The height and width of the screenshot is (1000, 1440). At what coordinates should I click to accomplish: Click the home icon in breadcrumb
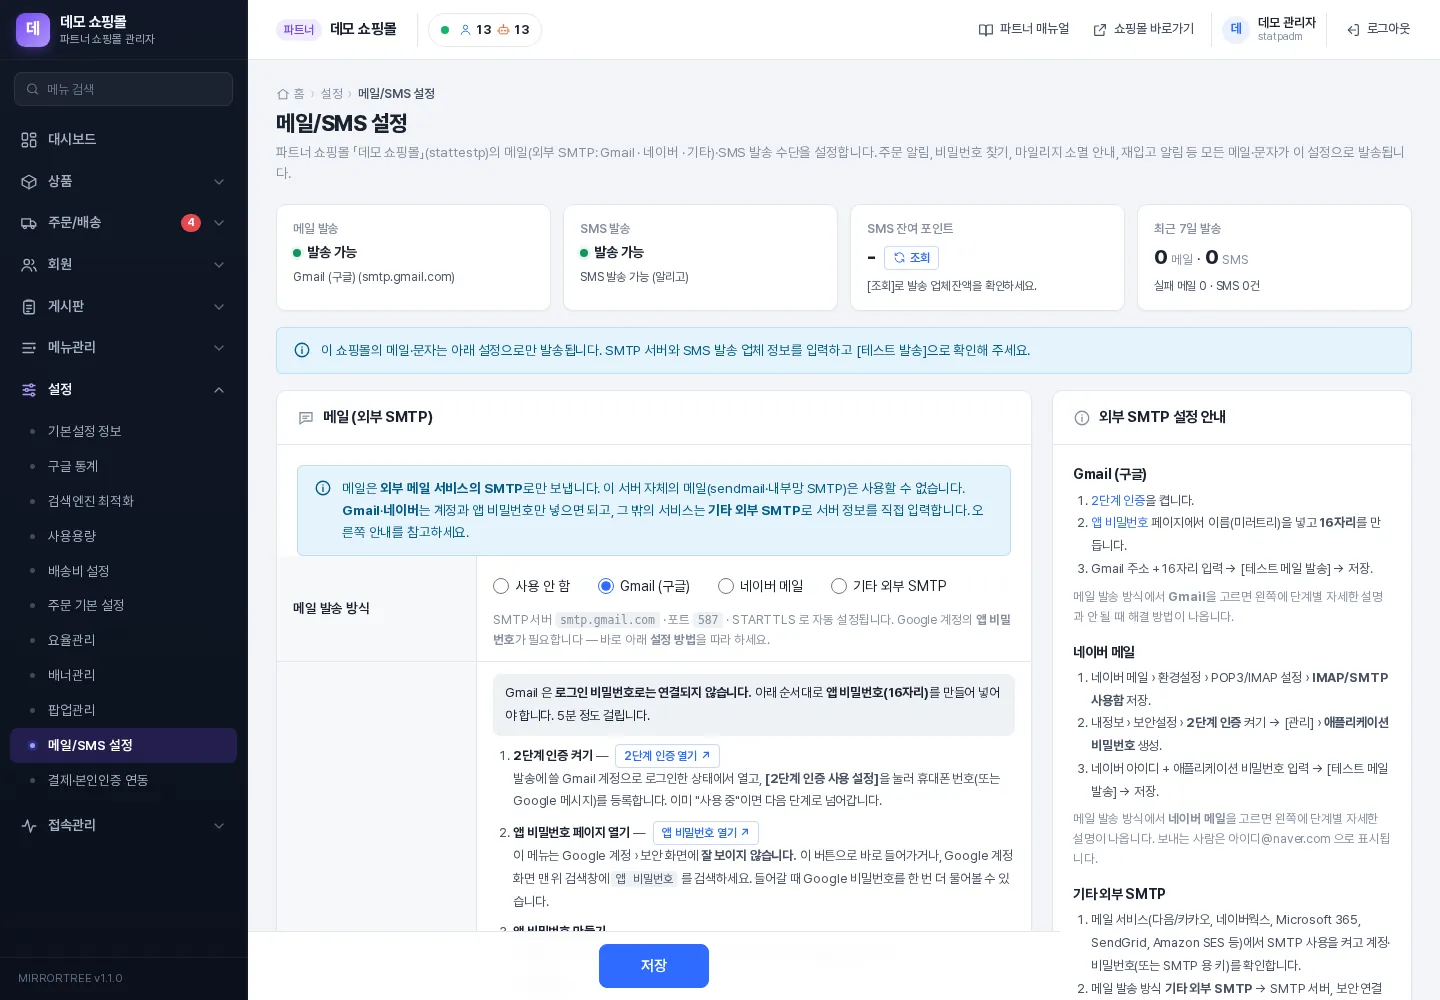[x=283, y=94]
